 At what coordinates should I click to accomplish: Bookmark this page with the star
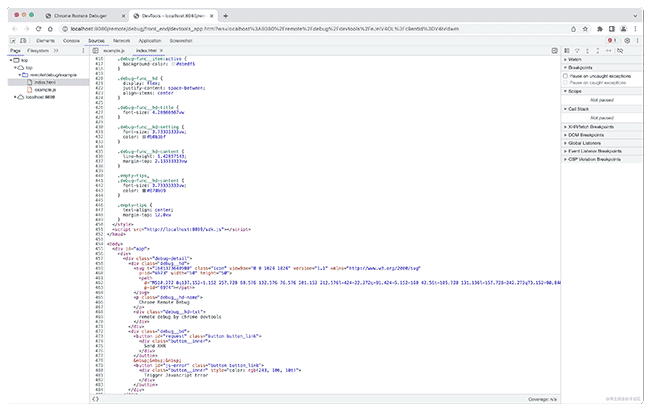[x=585, y=29]
